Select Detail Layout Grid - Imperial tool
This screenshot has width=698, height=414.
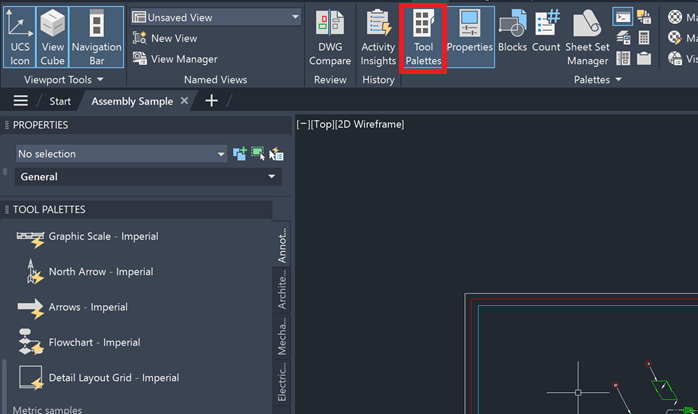[99, 377]
